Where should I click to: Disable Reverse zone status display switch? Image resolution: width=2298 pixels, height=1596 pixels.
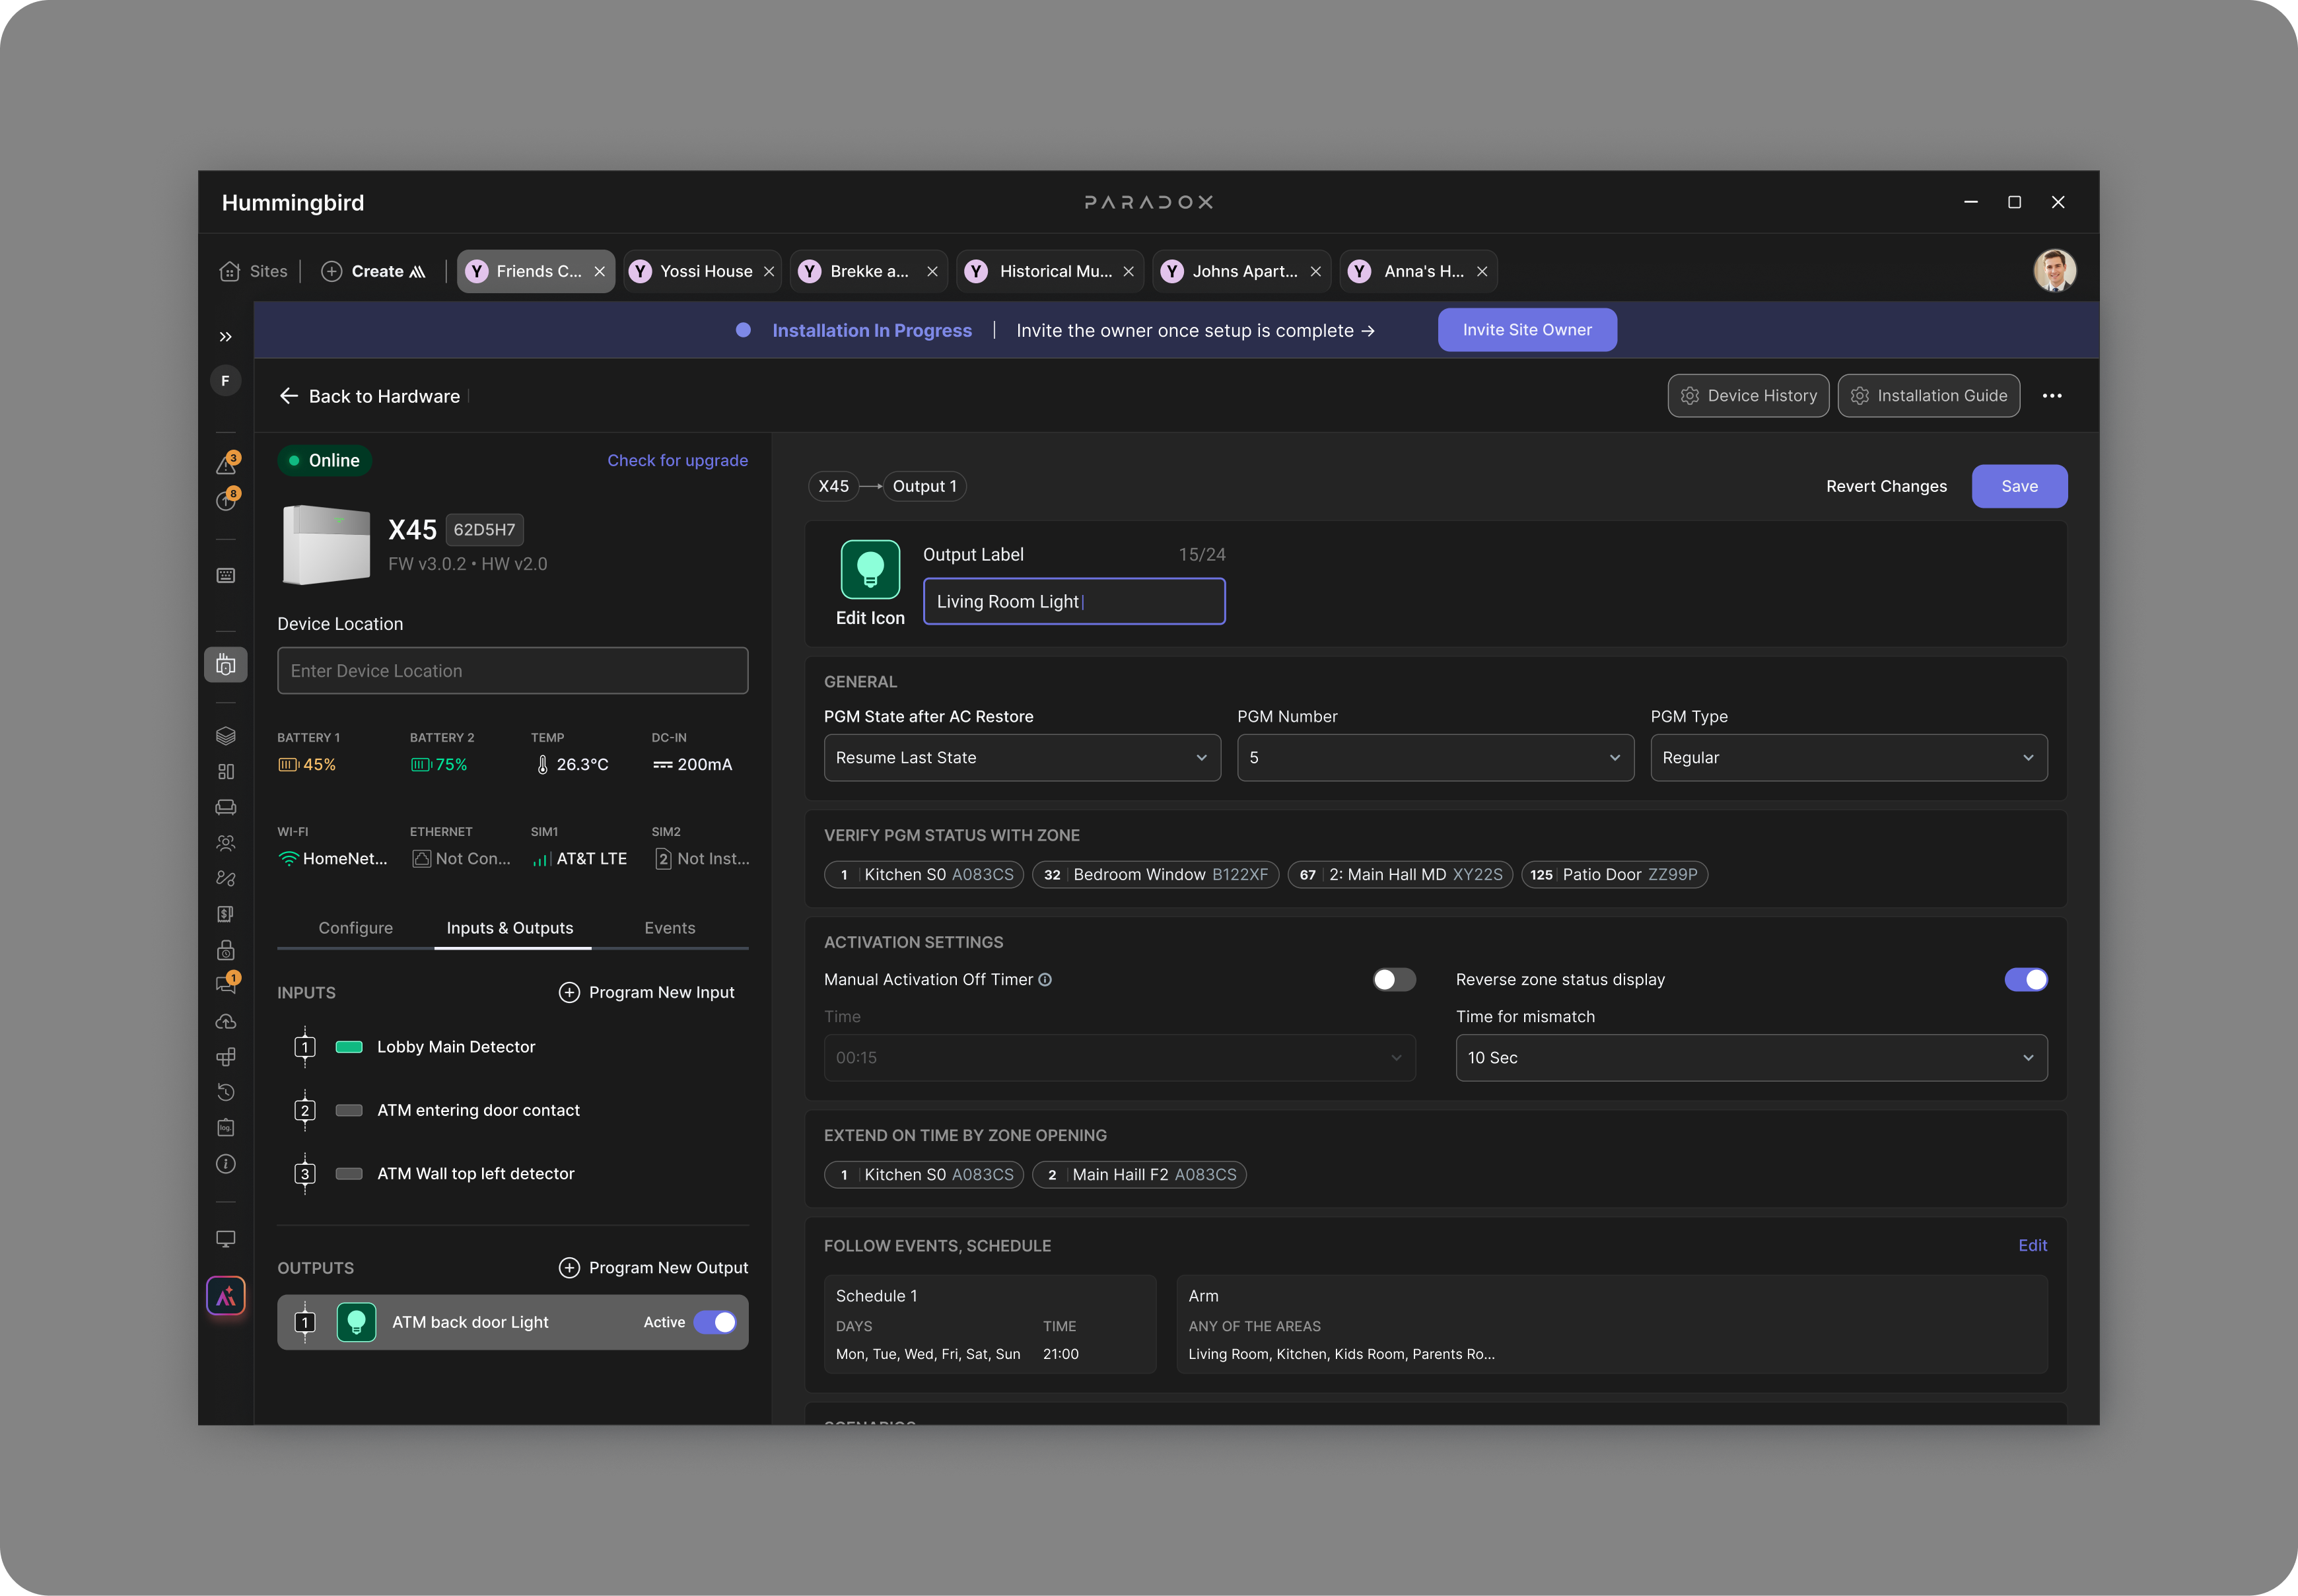point(2026,980)
